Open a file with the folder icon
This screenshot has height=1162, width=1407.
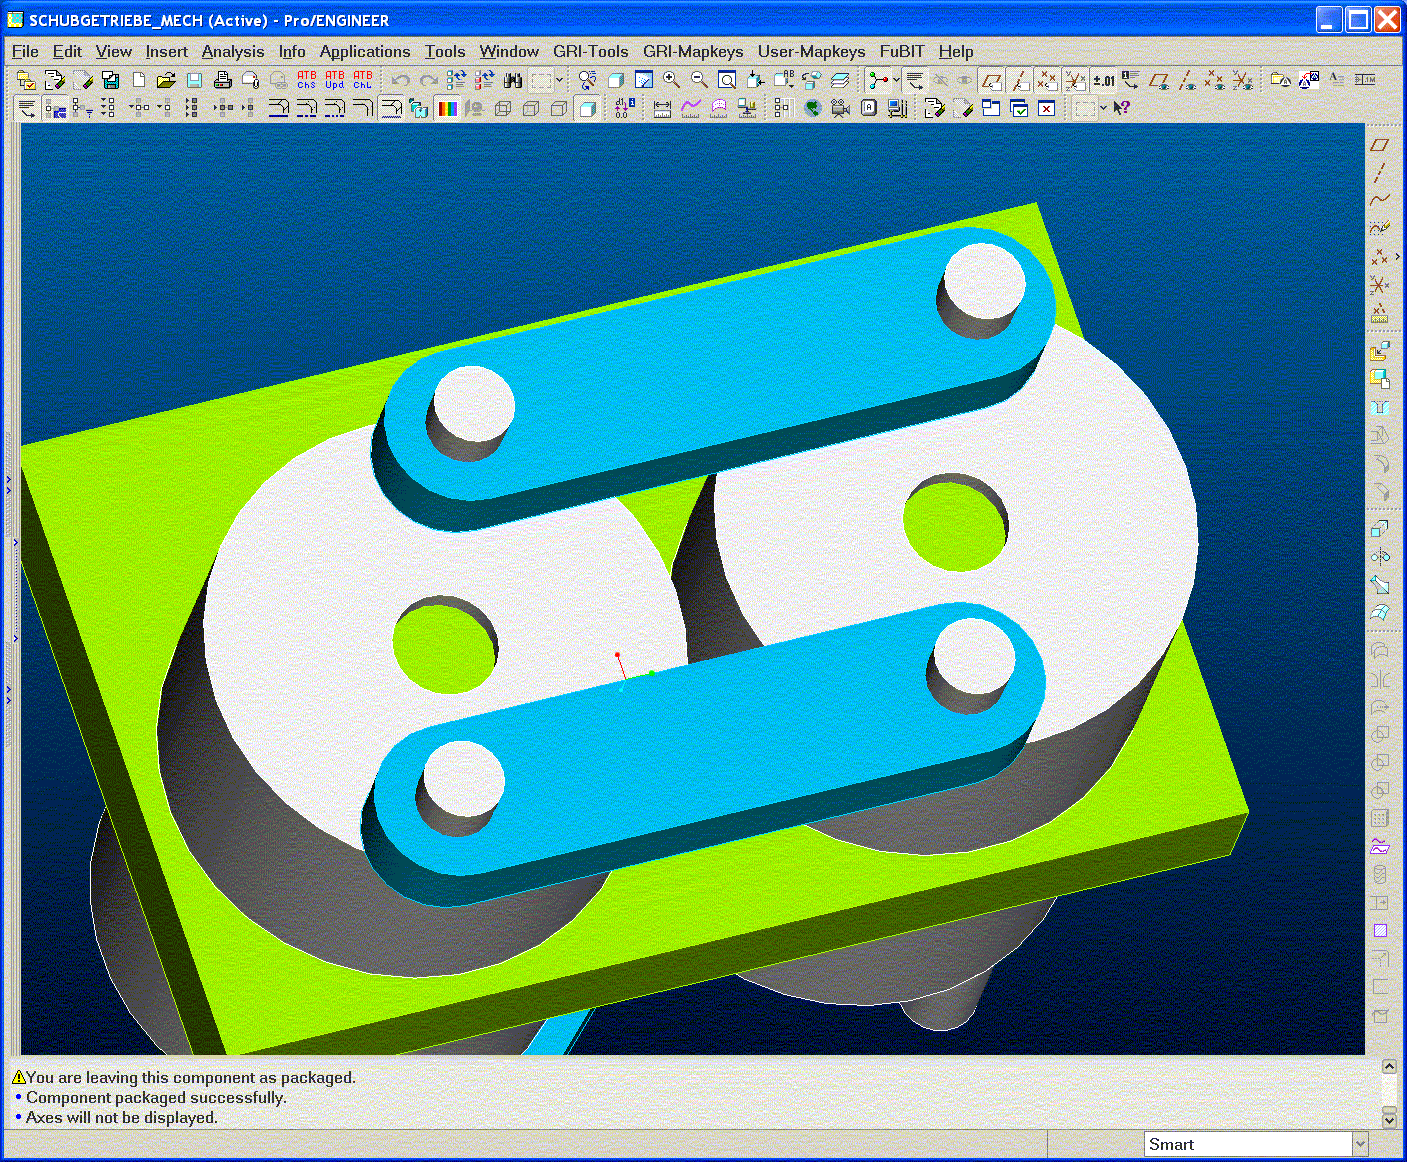click(x=166, y=80)
